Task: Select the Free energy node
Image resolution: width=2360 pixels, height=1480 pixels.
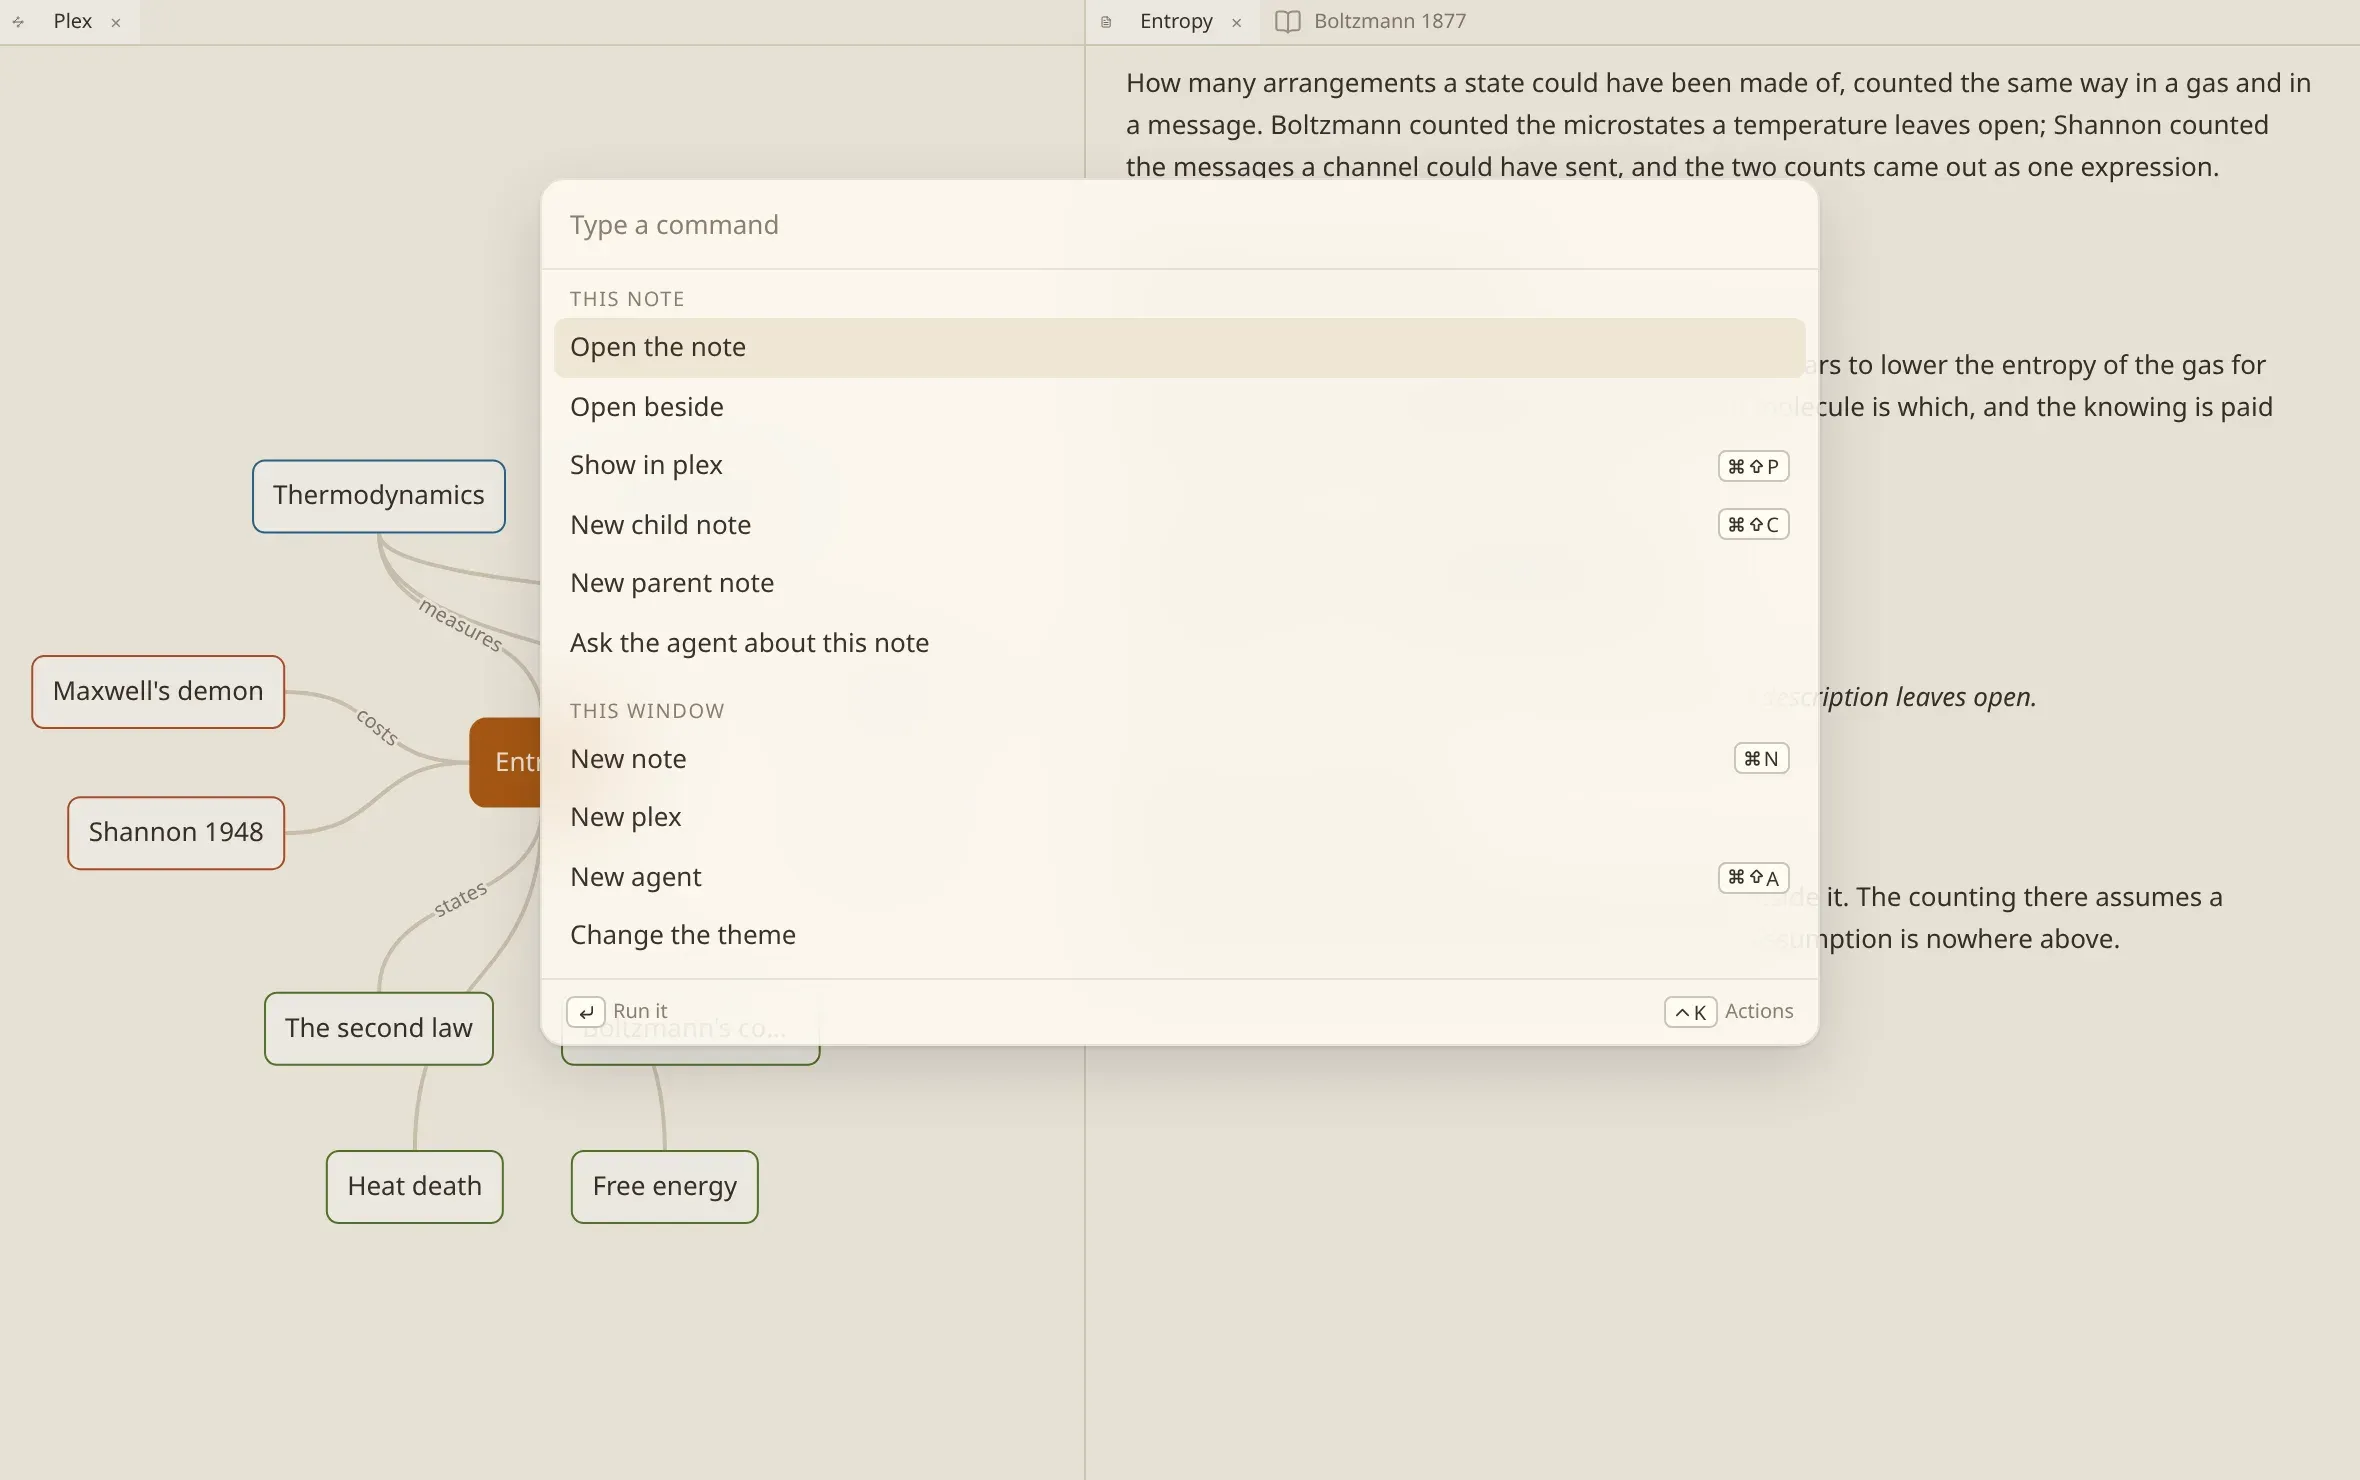Action: click(665, 1187)
